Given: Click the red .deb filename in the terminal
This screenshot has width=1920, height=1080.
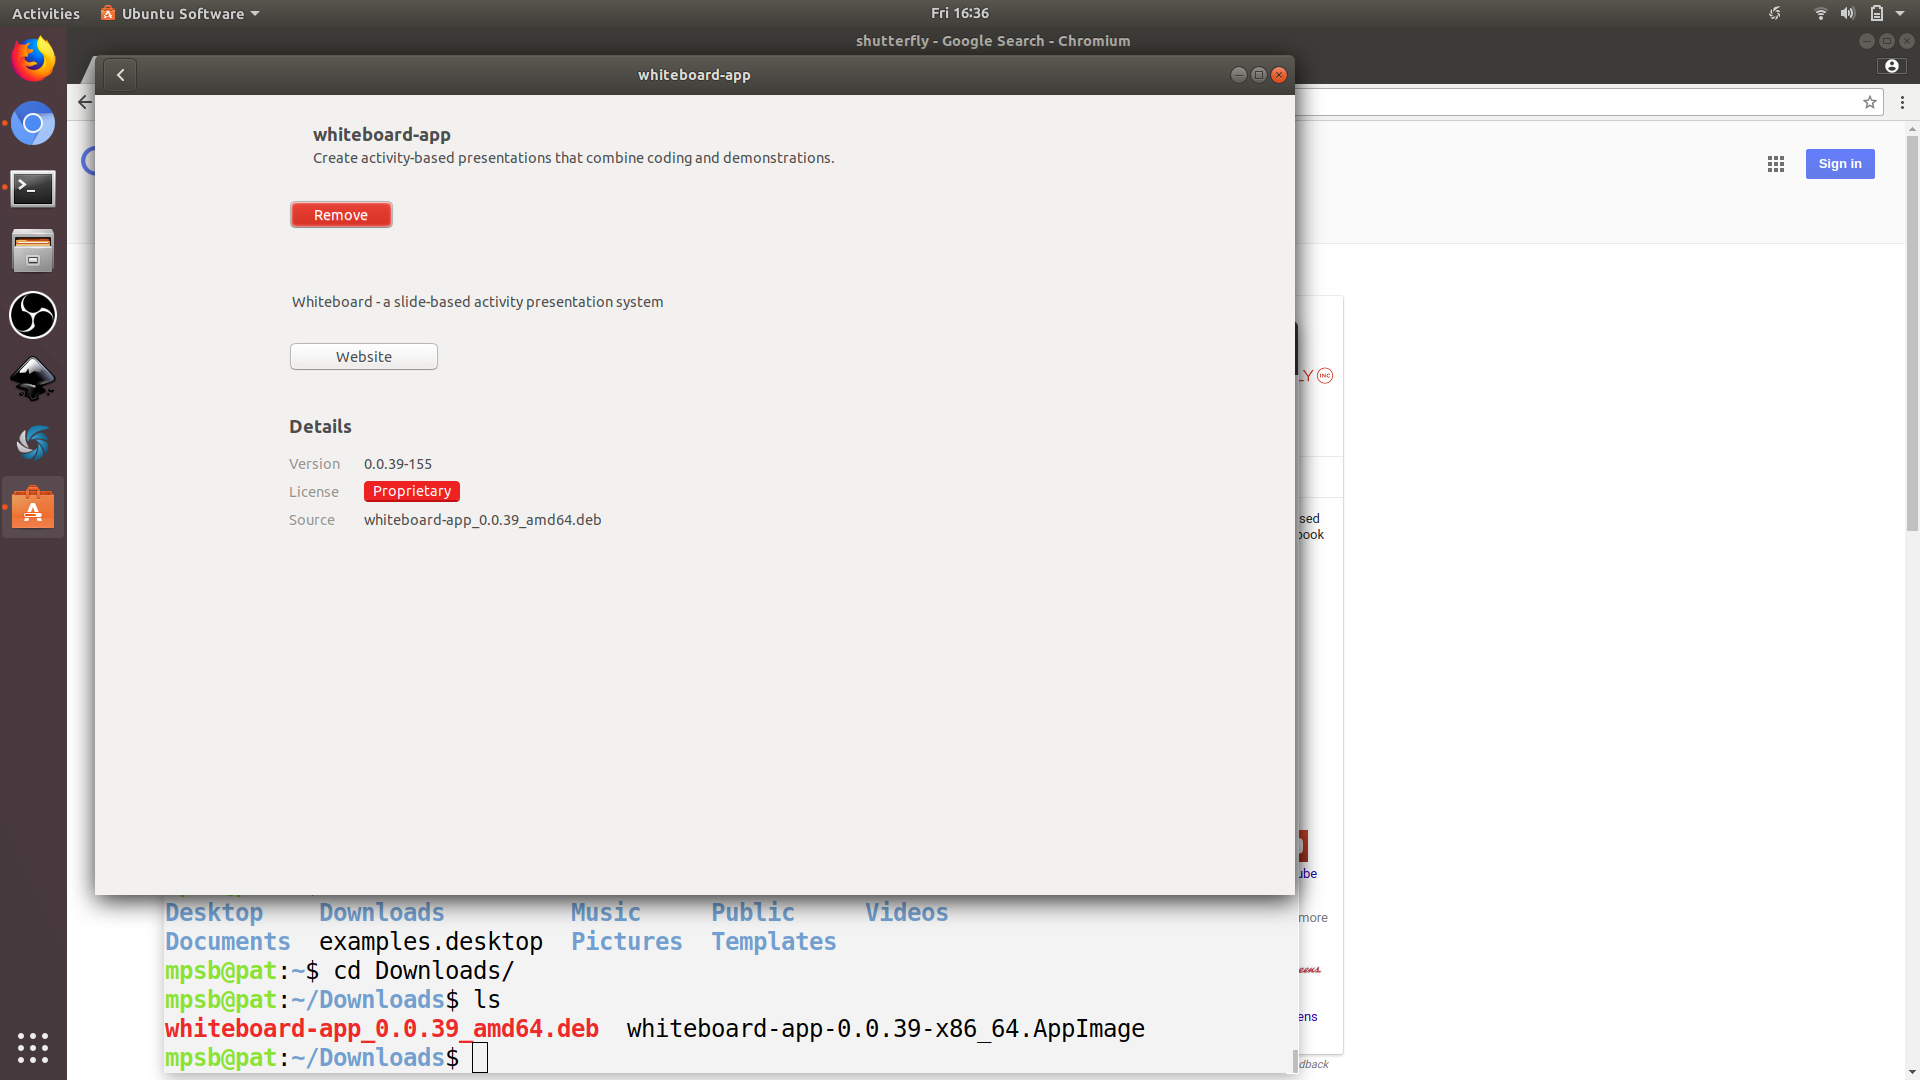Looking at the screenshot, I should coord(382,1029).
